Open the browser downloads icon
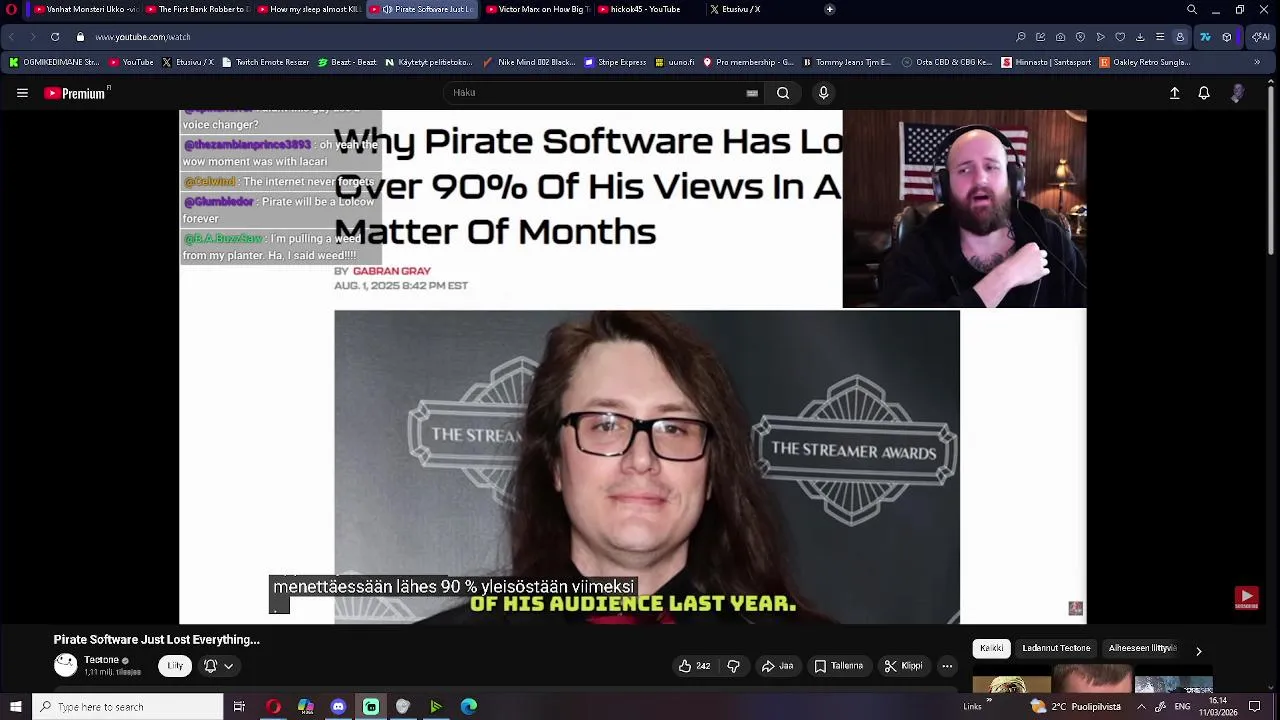Image resolution: width=1280 pixels, height=720 pixels. point(1140,37)
